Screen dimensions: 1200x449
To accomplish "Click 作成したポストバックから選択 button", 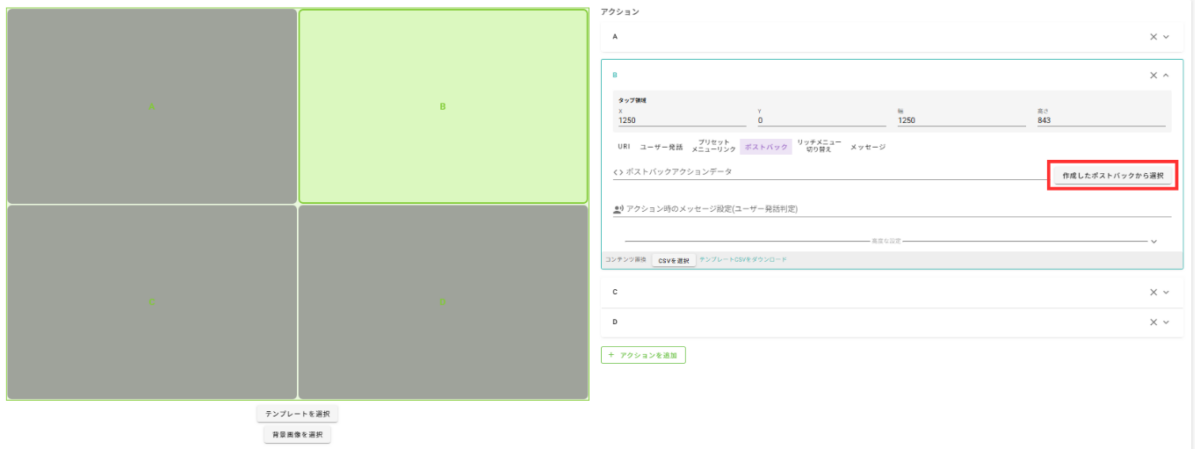I will click(1113, 175).
